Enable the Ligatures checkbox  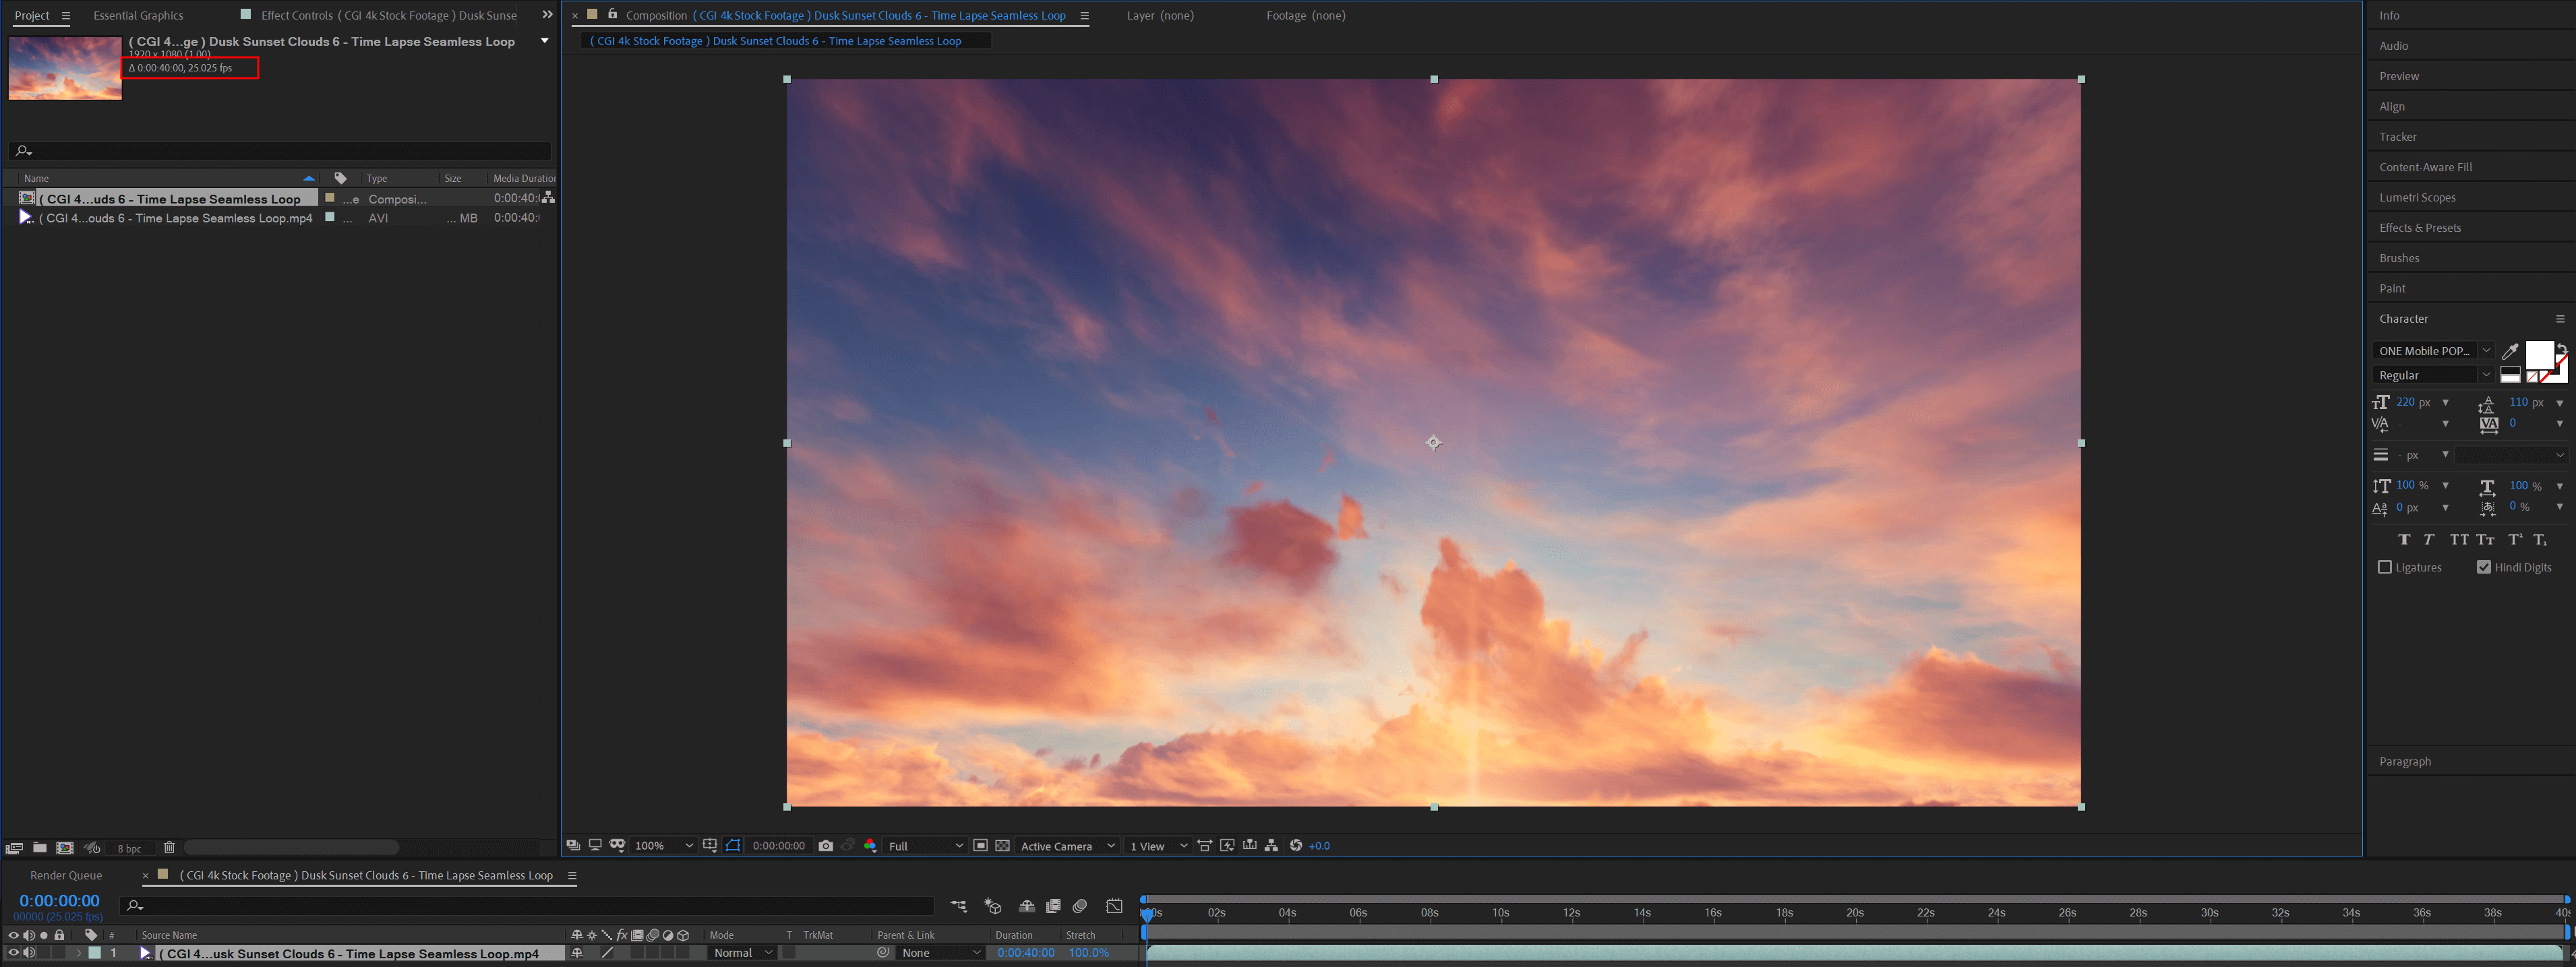point(2385,567)
